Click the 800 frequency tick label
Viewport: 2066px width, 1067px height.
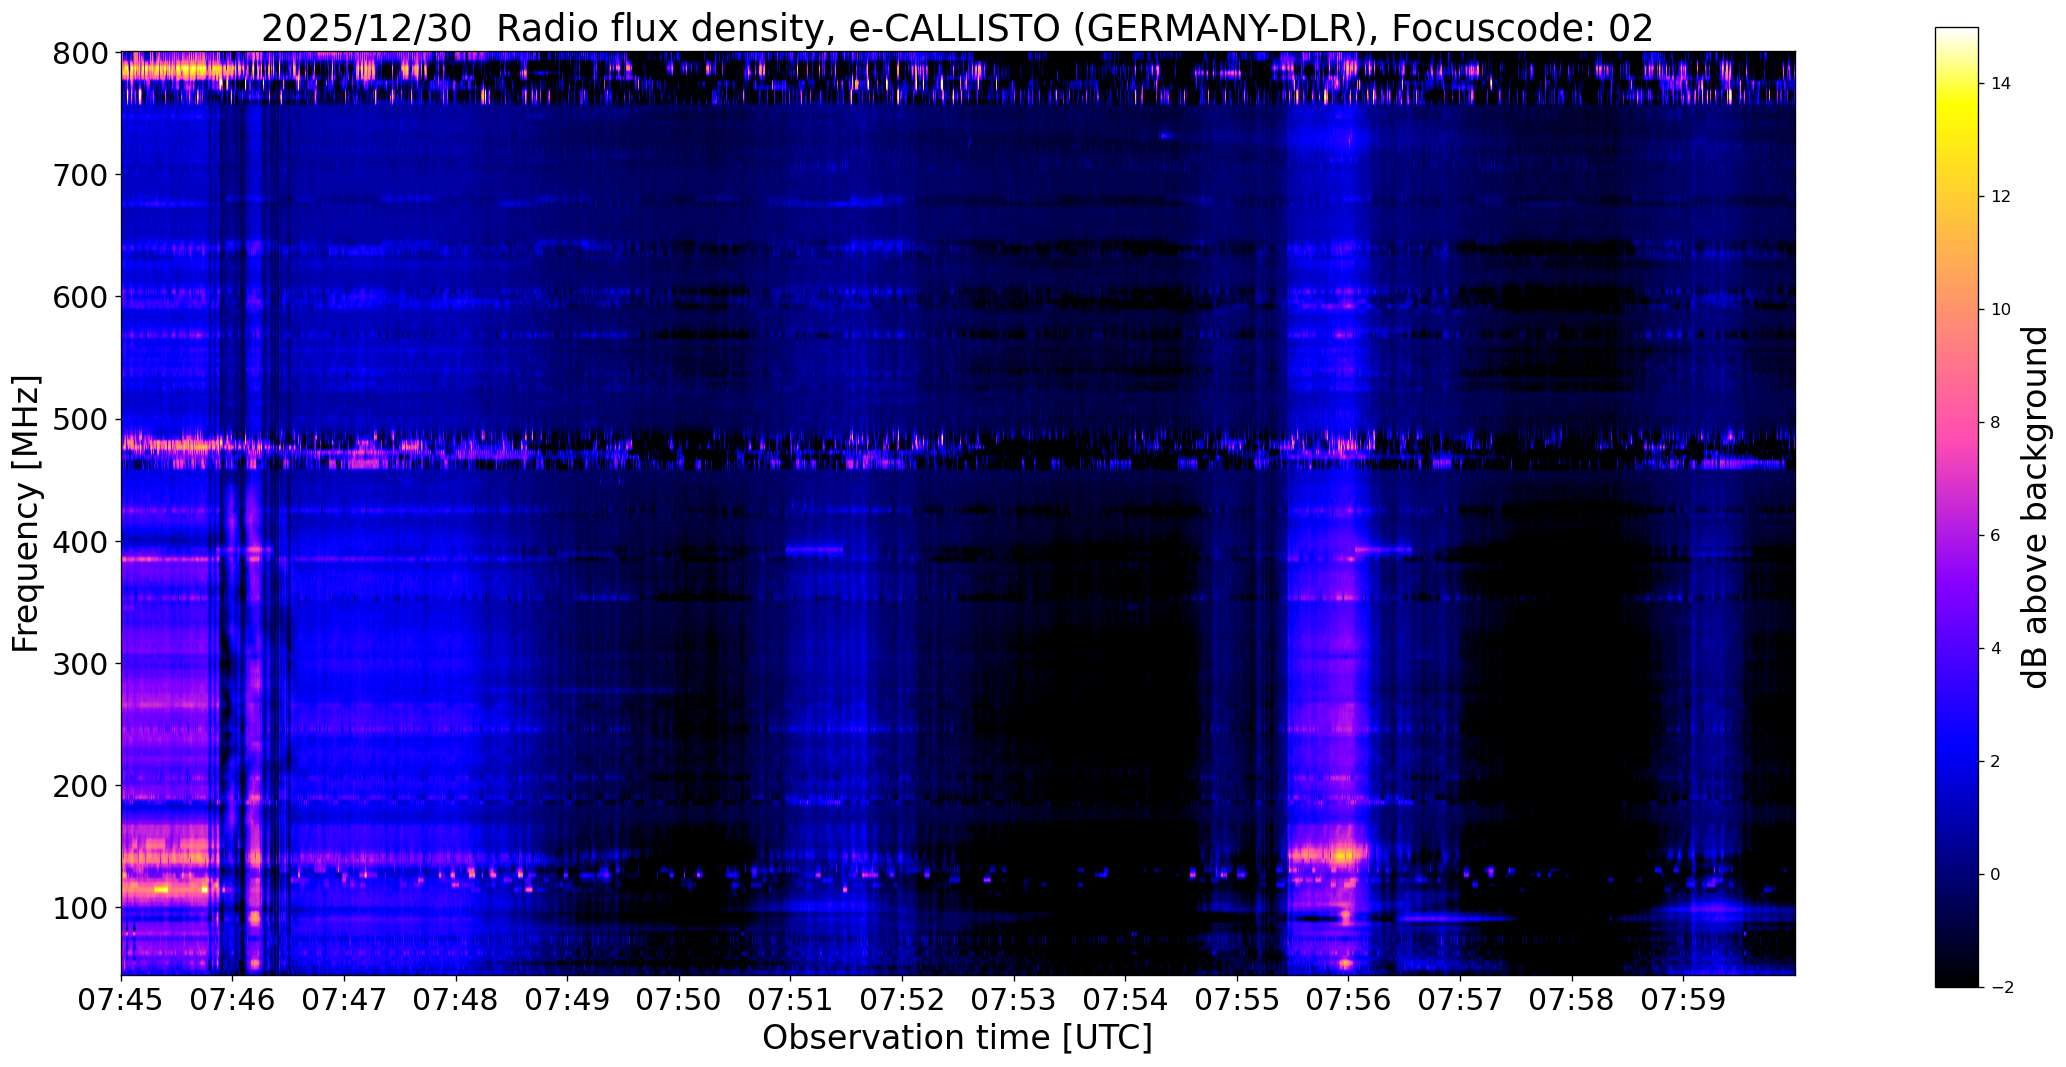pos(78,53)
